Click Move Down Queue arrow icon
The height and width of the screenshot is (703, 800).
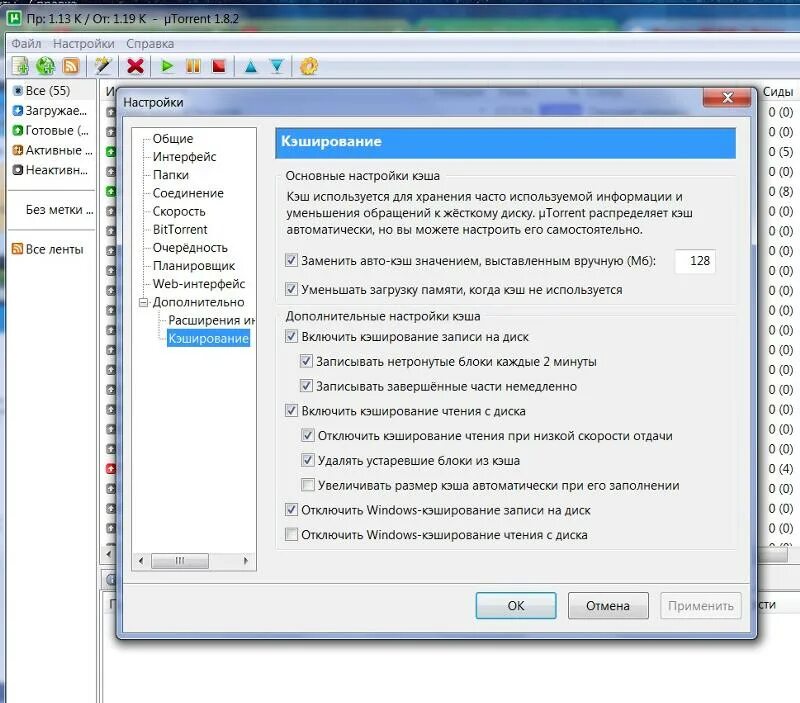(277, 66)
